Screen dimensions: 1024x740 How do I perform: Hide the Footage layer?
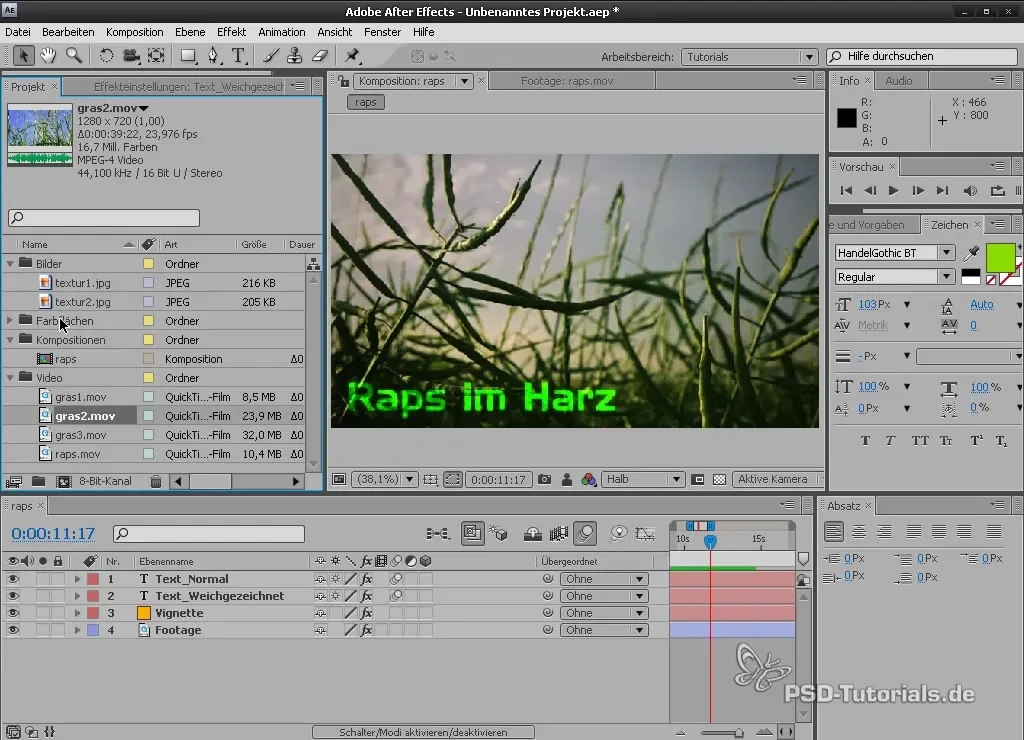click(x=12, y=630)
